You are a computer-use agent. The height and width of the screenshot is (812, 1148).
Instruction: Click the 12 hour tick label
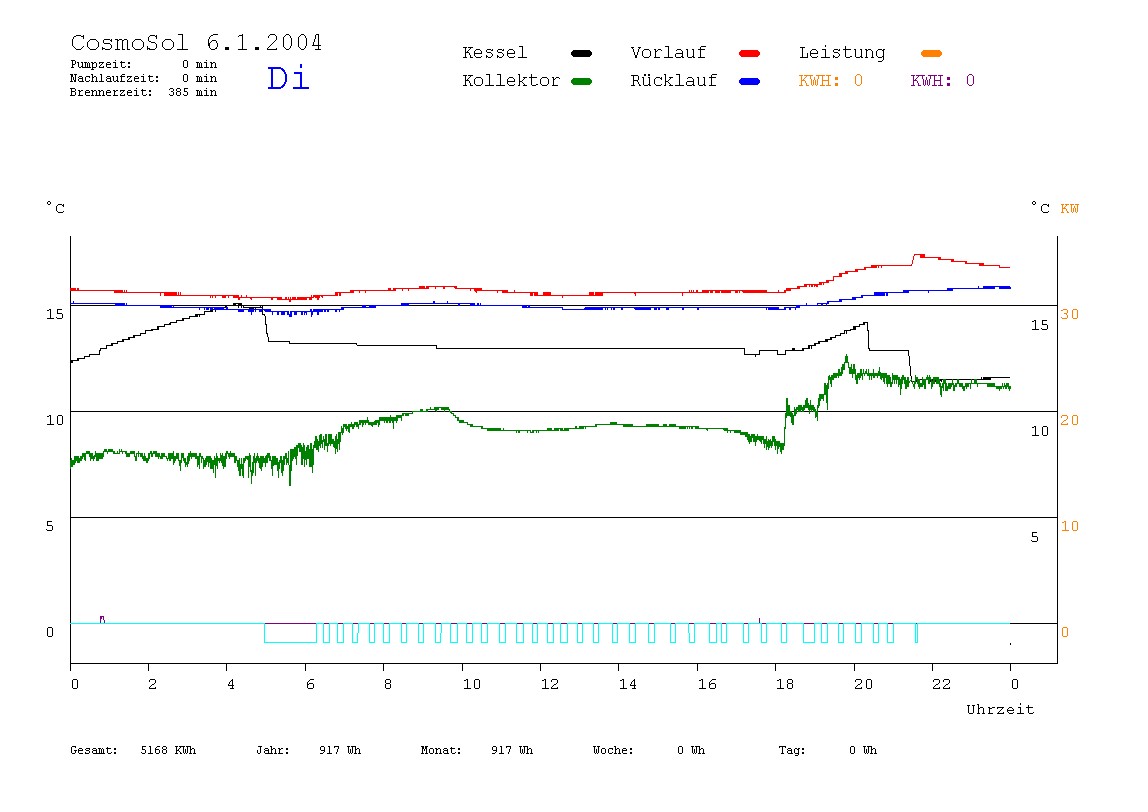[550, 684]
